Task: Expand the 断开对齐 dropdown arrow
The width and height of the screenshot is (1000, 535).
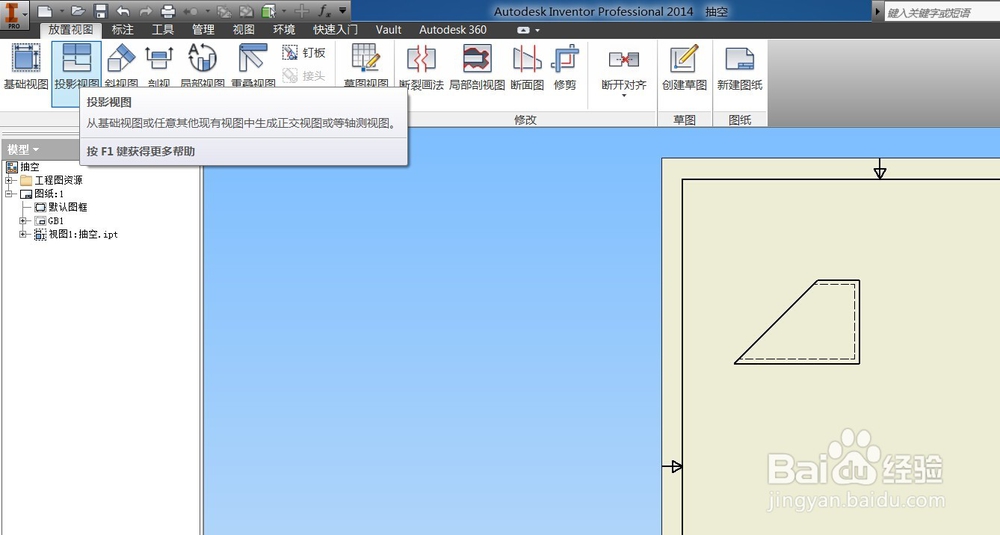Action: 624,96
